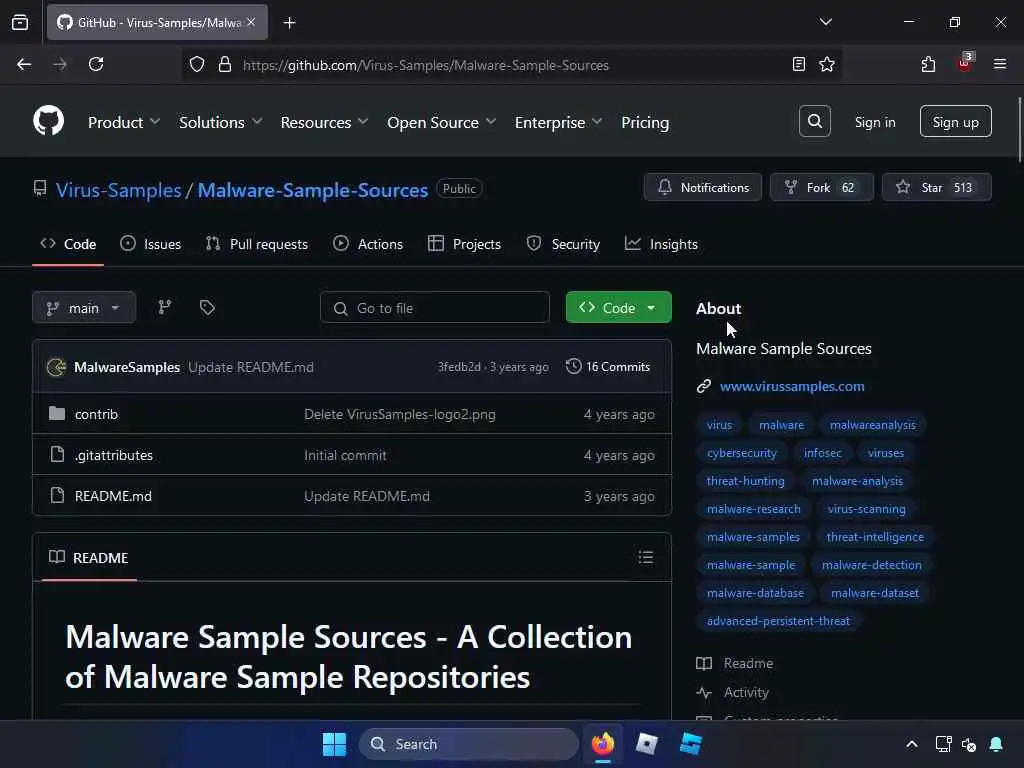Open 16 Commits history link
Image resolution: width=1024 pixels, height=768 pixels.
coord(608,366)
